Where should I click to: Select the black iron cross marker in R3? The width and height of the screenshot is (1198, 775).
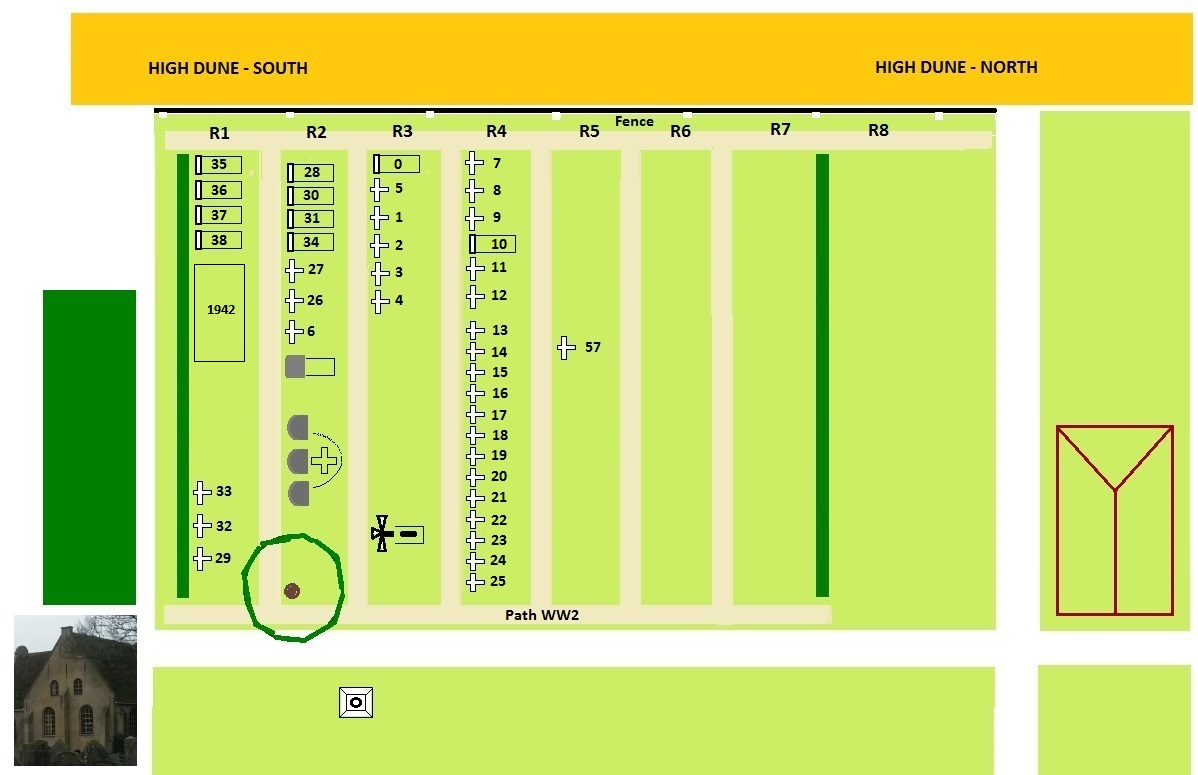coord(381,534)
